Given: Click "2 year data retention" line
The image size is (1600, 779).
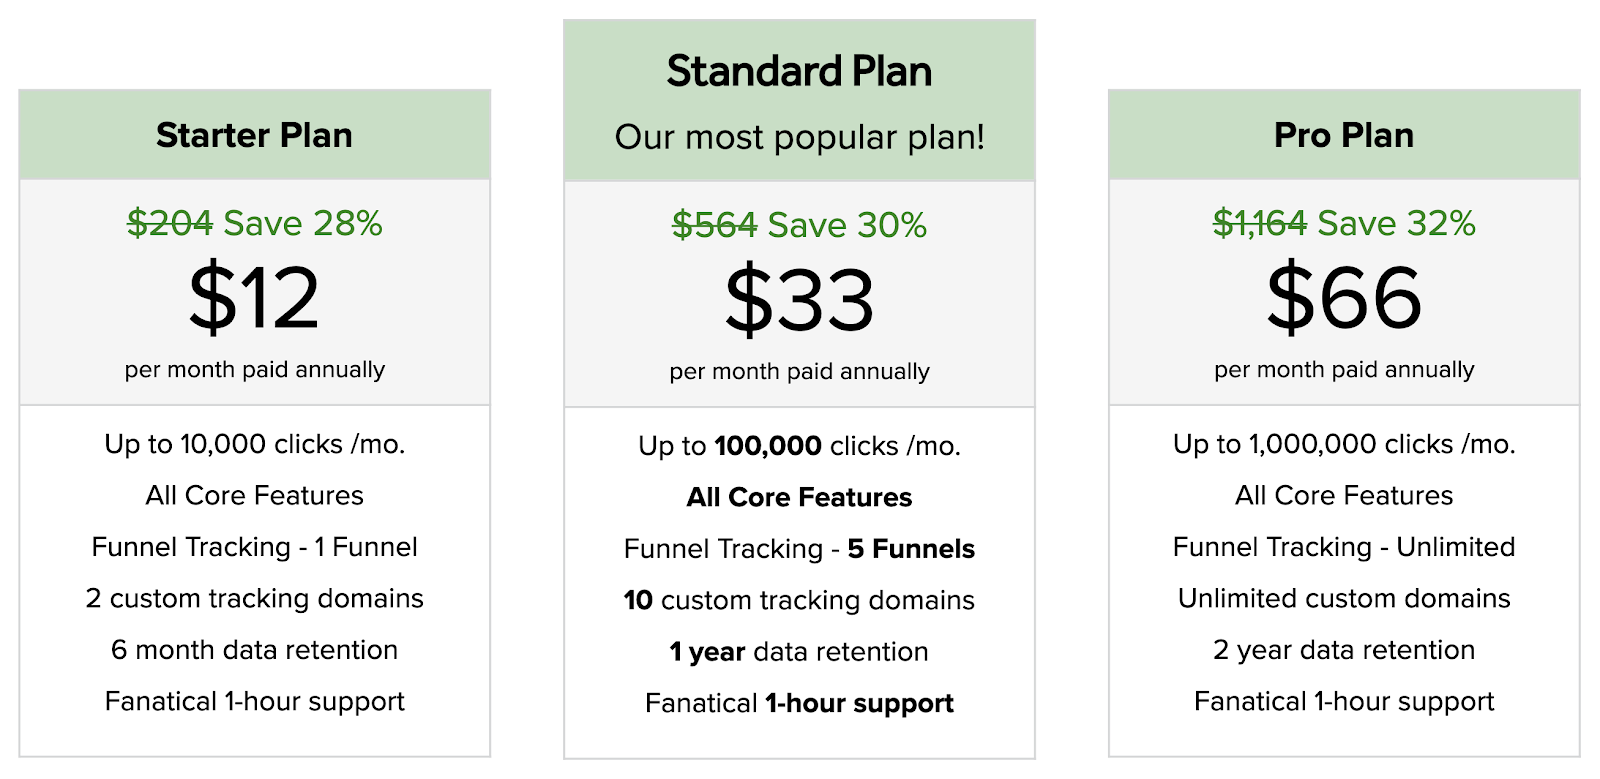Looking at the screenshot, I should (x=1344, y=650).
